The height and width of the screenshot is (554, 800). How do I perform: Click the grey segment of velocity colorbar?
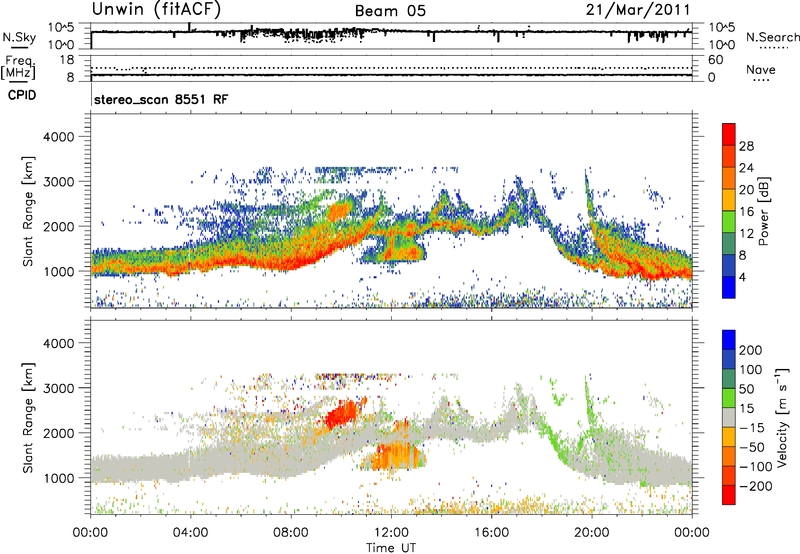(729, 418)
